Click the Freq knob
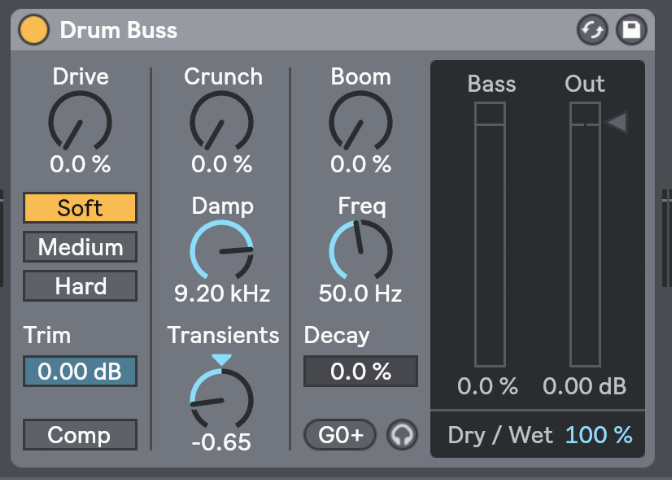The width and height of the screenshot is (672, 480). point(360,250)
